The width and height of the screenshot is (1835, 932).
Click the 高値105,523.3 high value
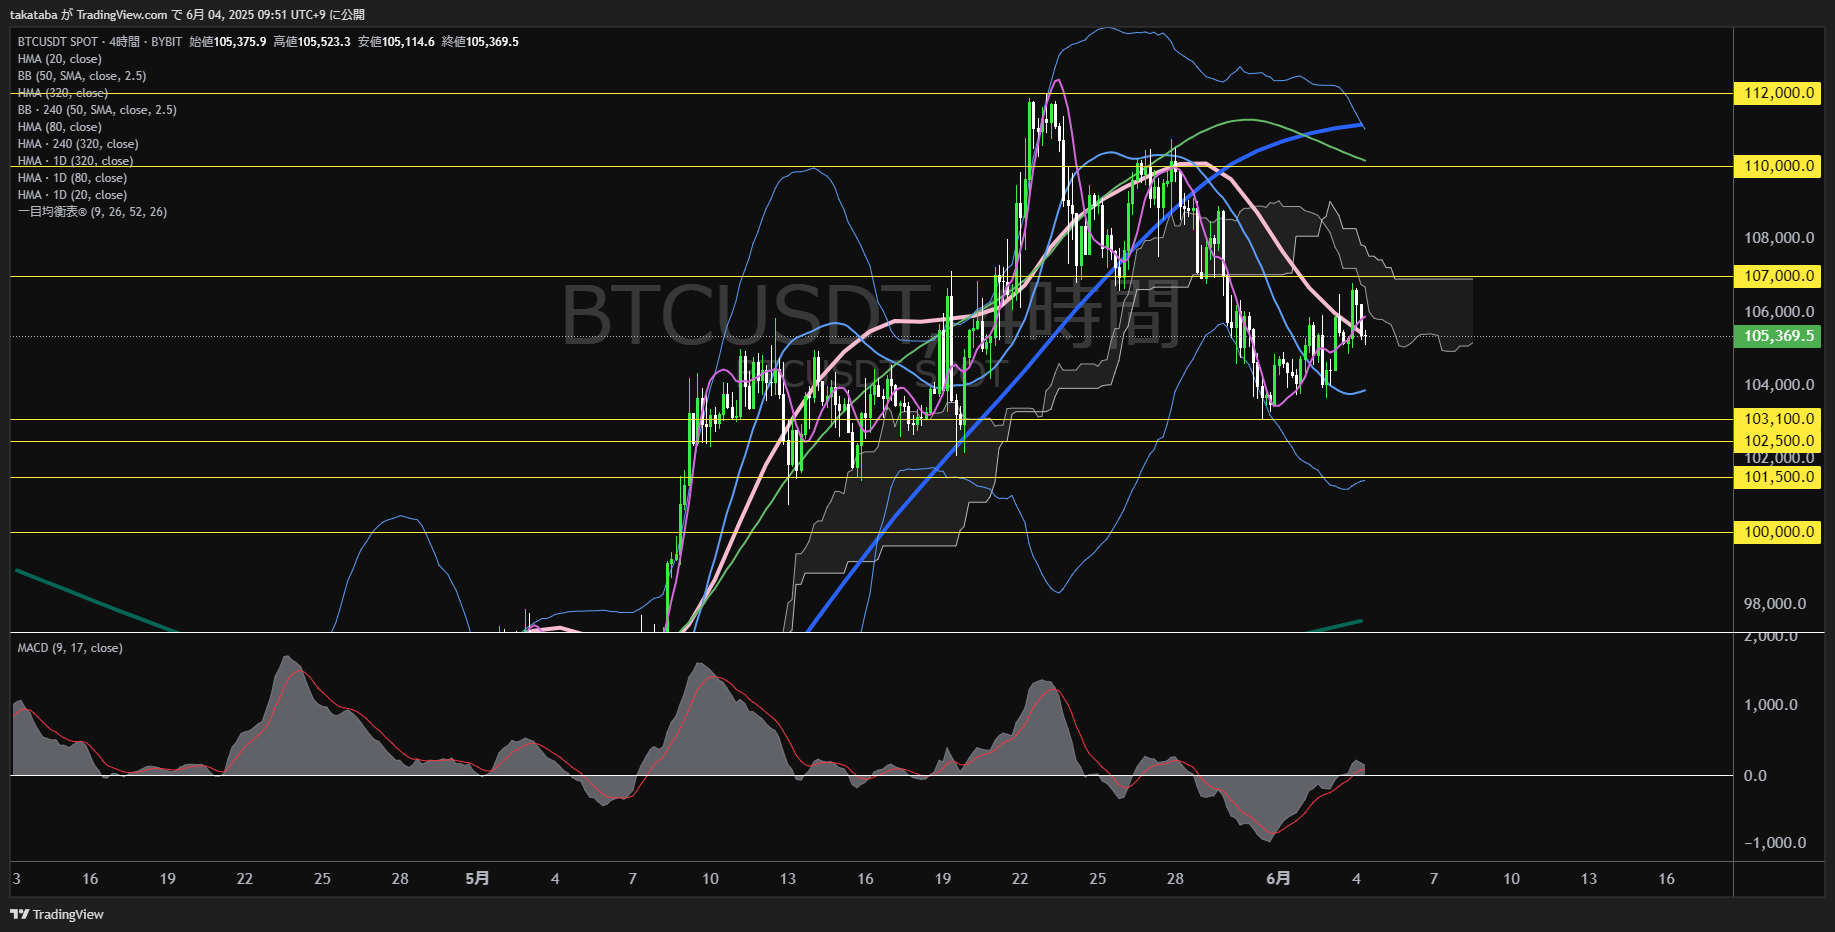[312, 42]
